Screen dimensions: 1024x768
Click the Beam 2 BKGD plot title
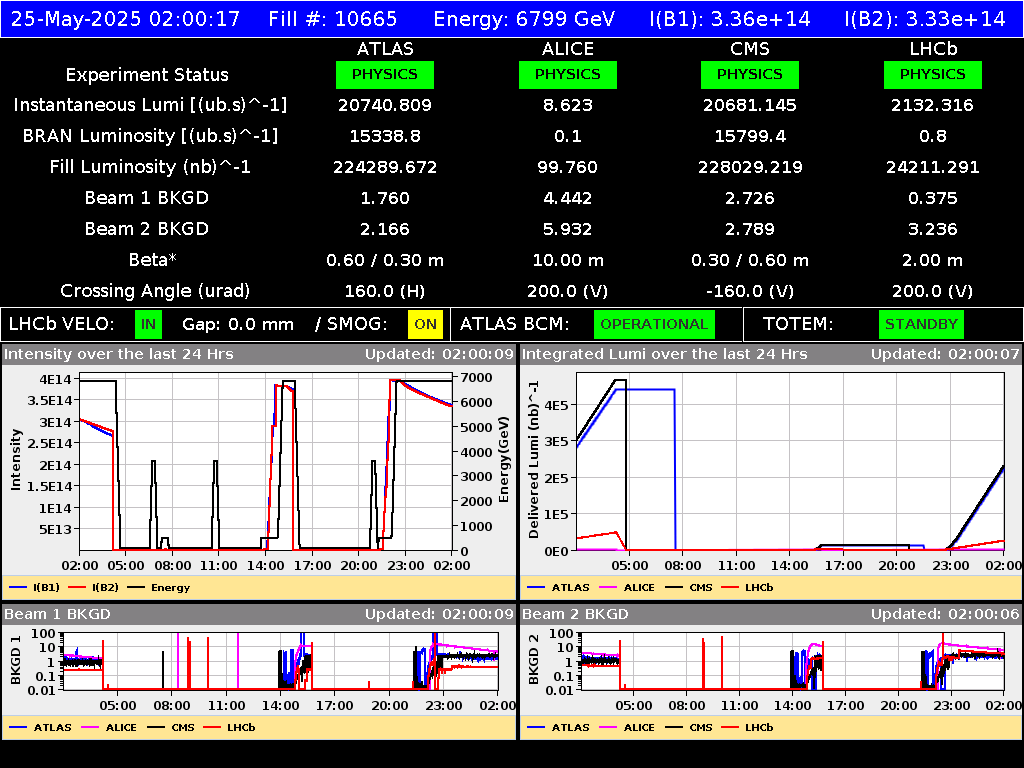click(575, 614)
